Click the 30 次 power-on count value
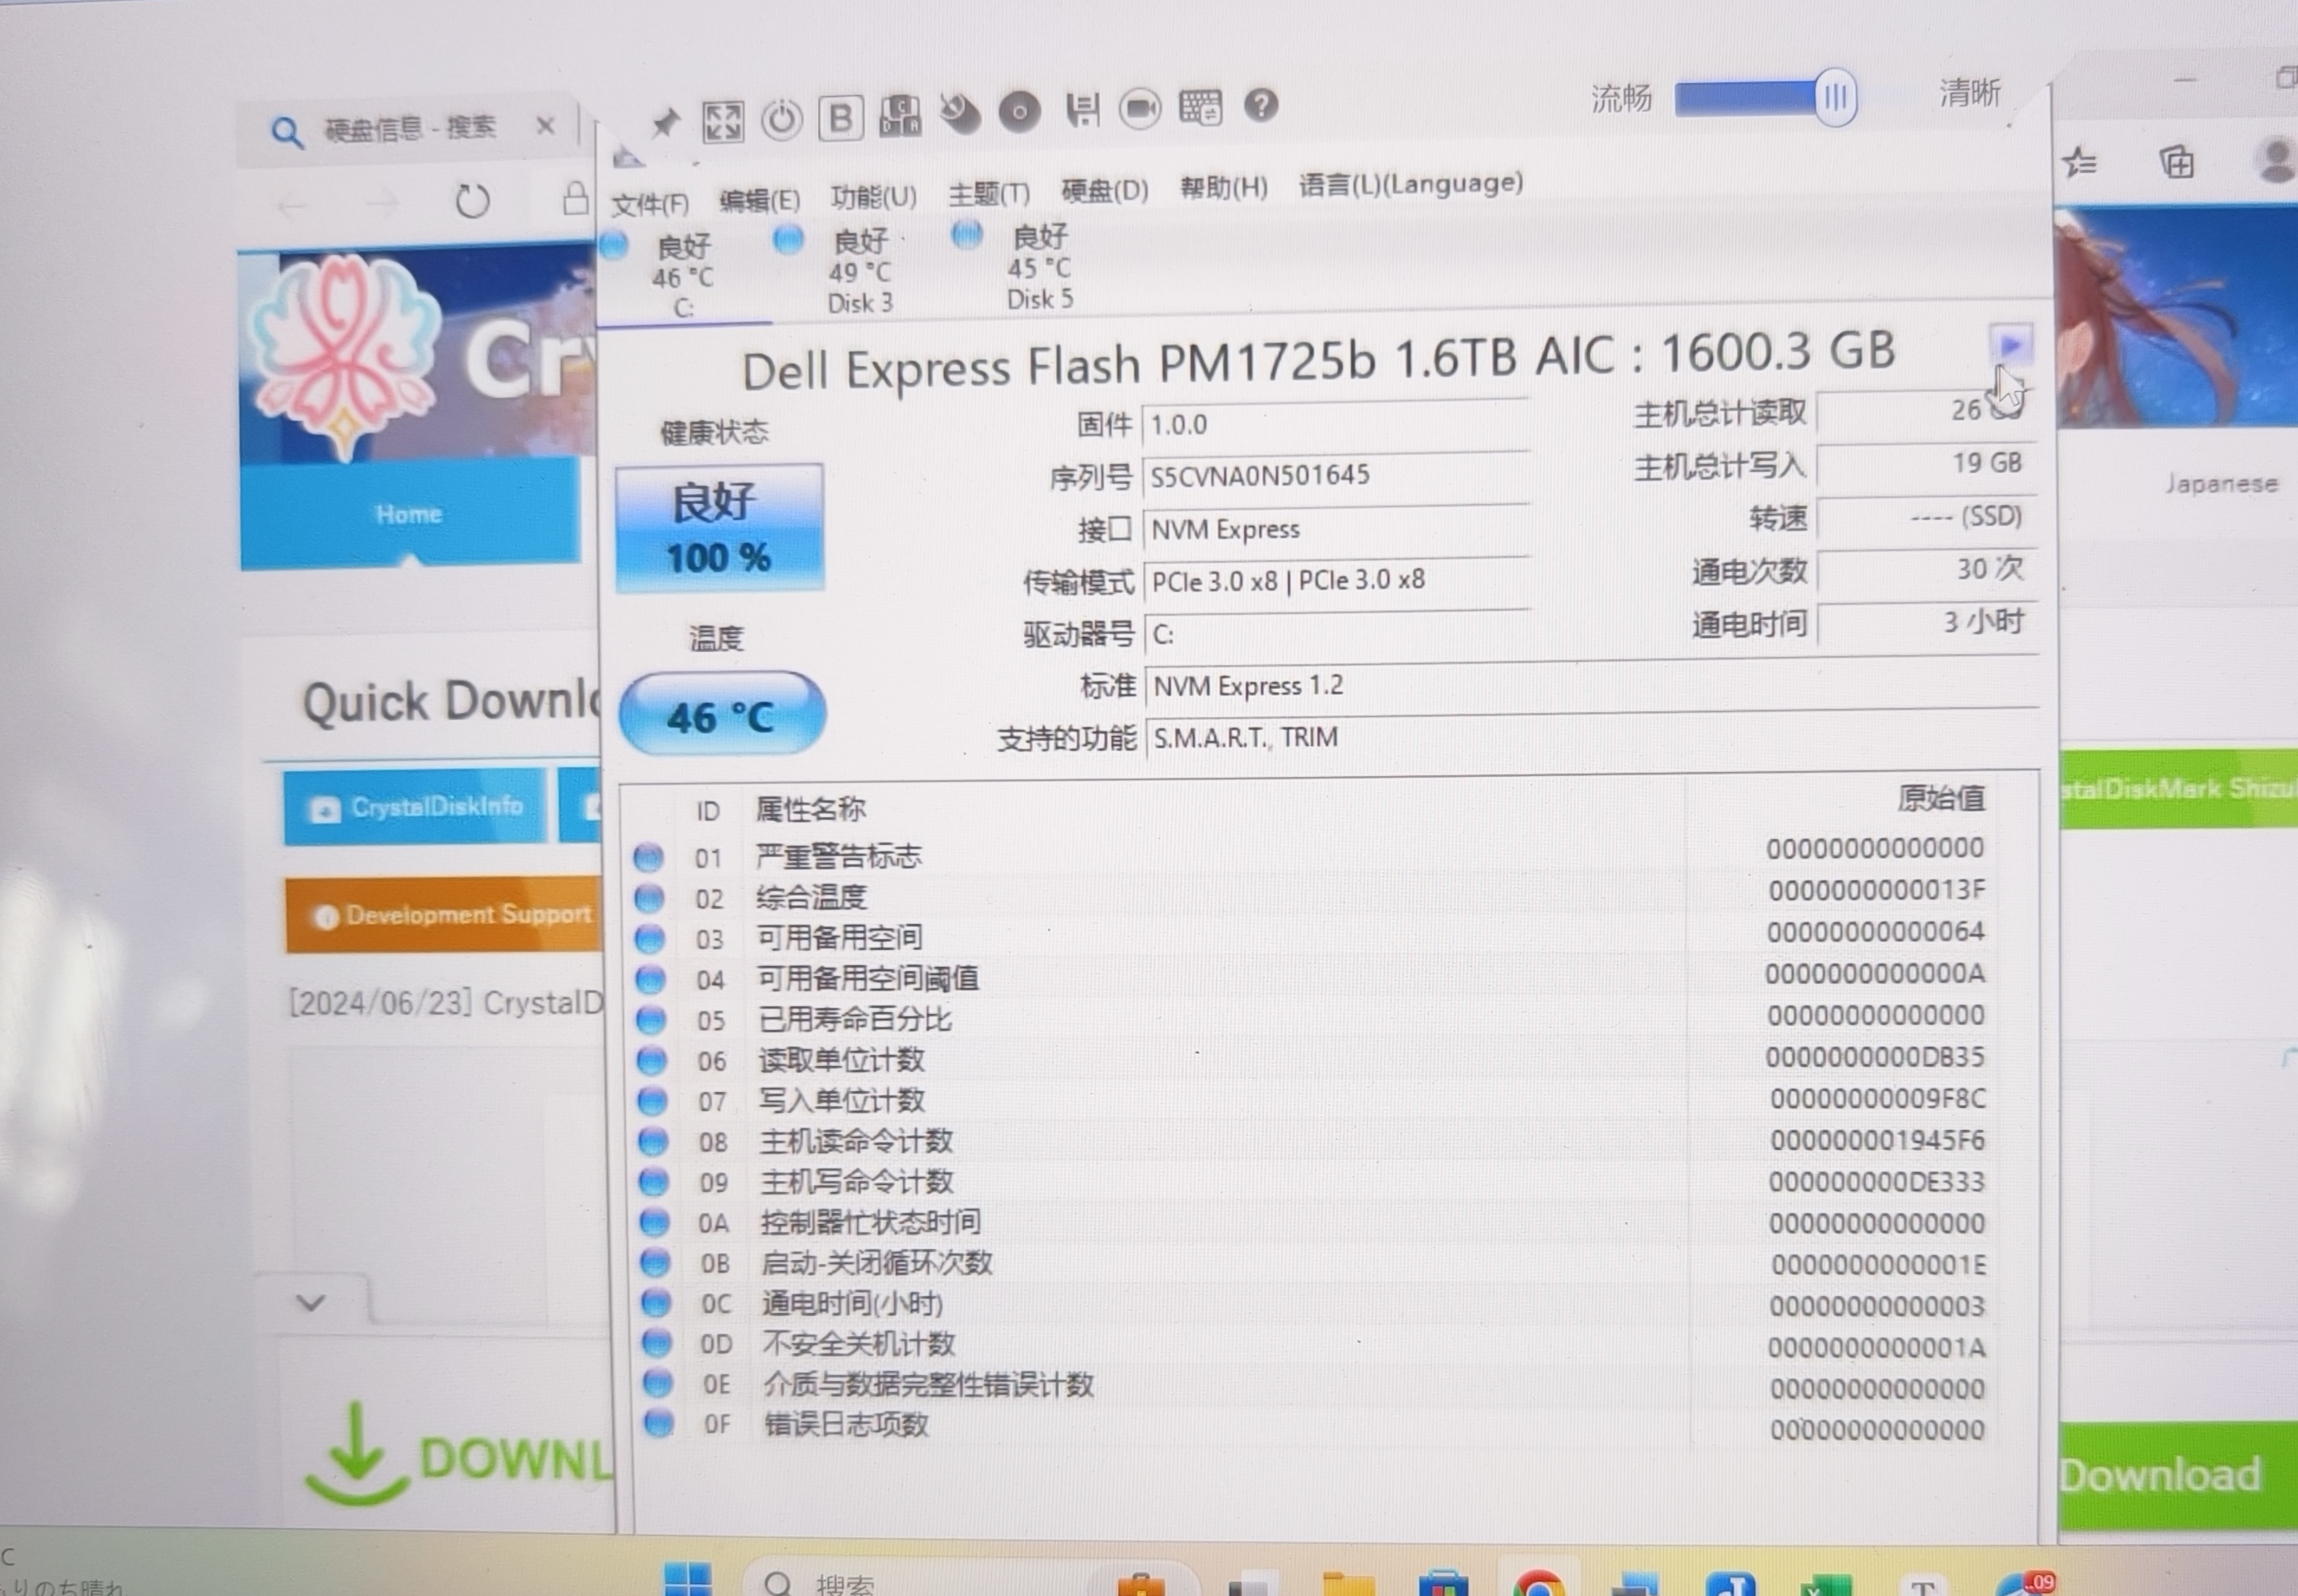Viewport: 2298px width, 1596px height. pyautogui.click(x=1926, y=569)
